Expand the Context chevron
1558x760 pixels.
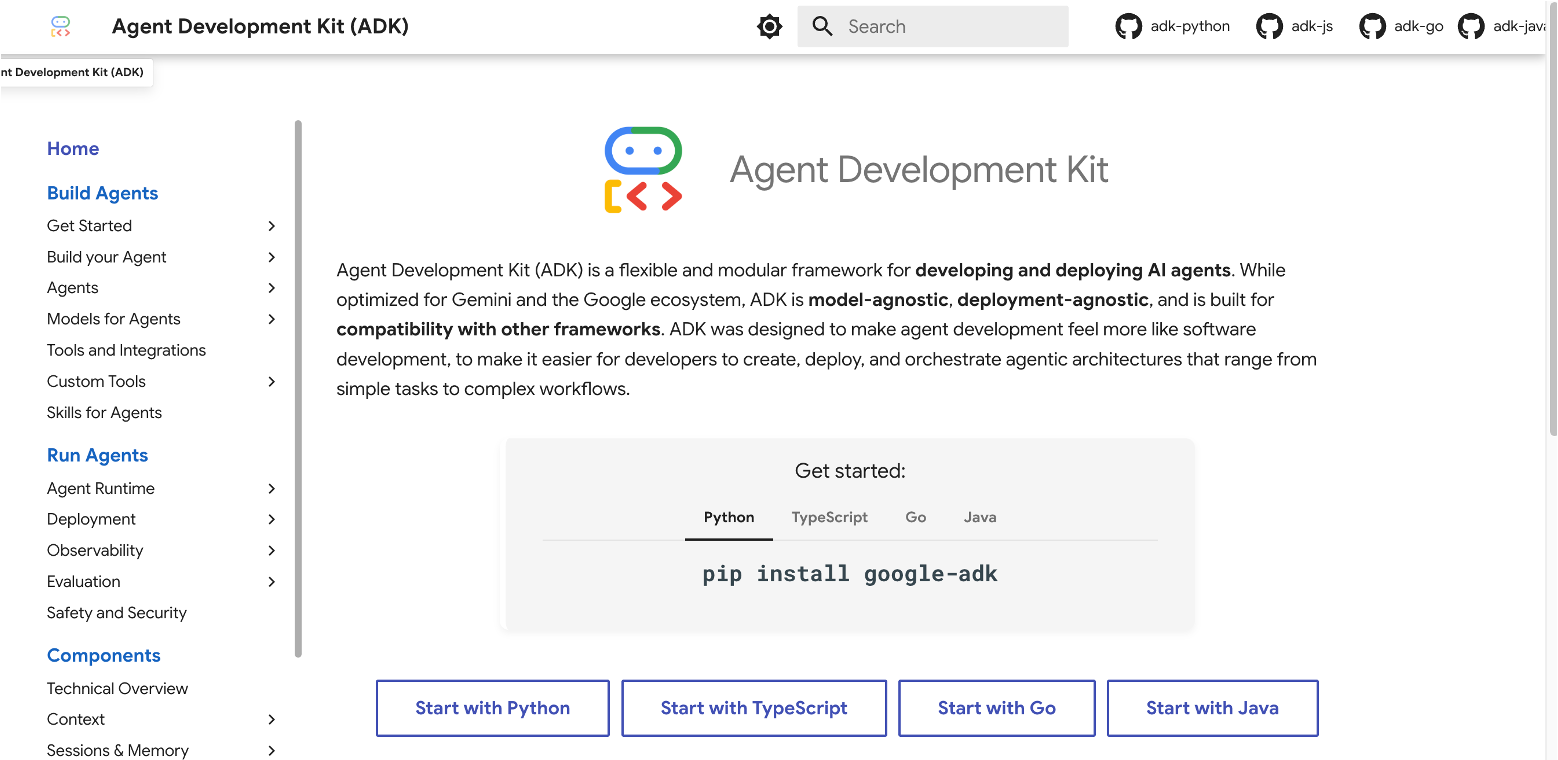click(x=271, y=719)
